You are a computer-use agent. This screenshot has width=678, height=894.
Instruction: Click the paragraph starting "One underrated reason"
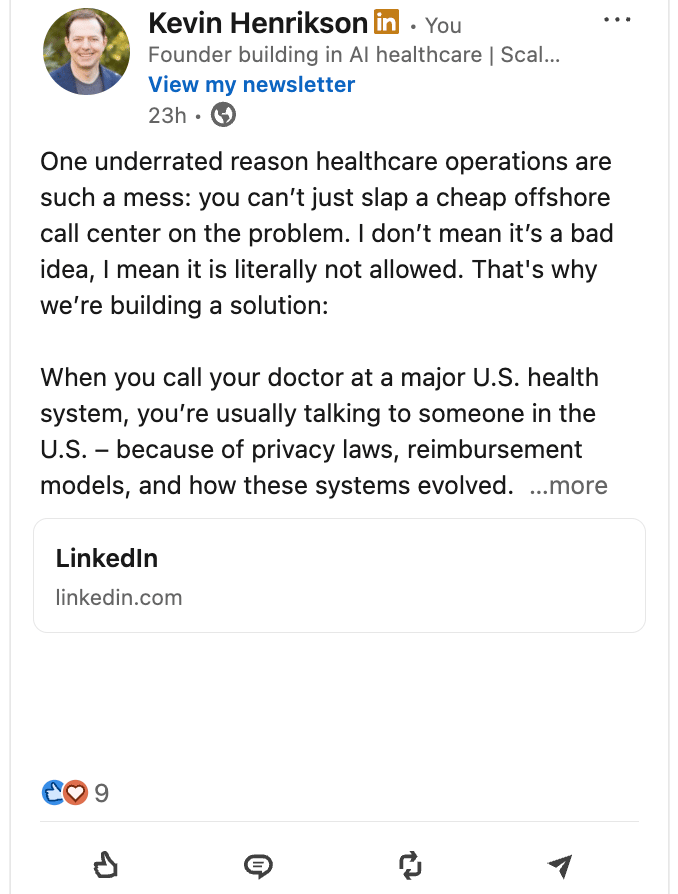326,233
